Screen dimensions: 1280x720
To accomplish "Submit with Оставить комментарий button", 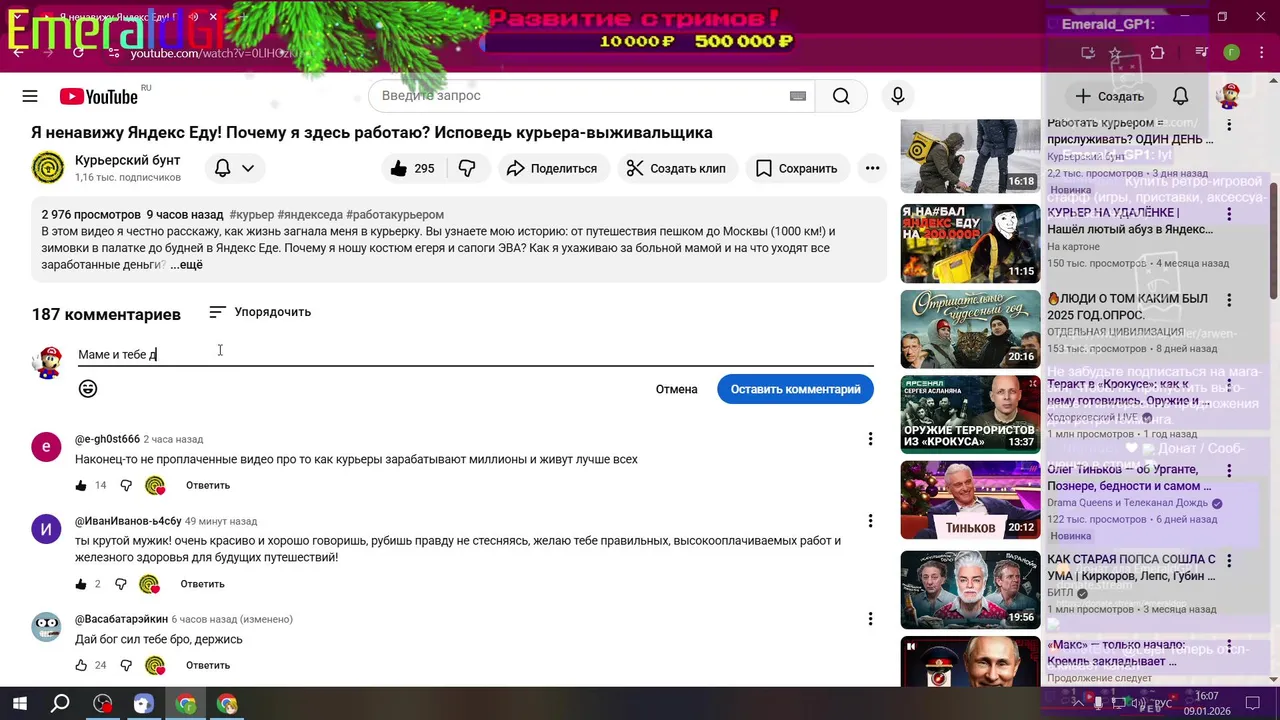I will tap(795, 389).
